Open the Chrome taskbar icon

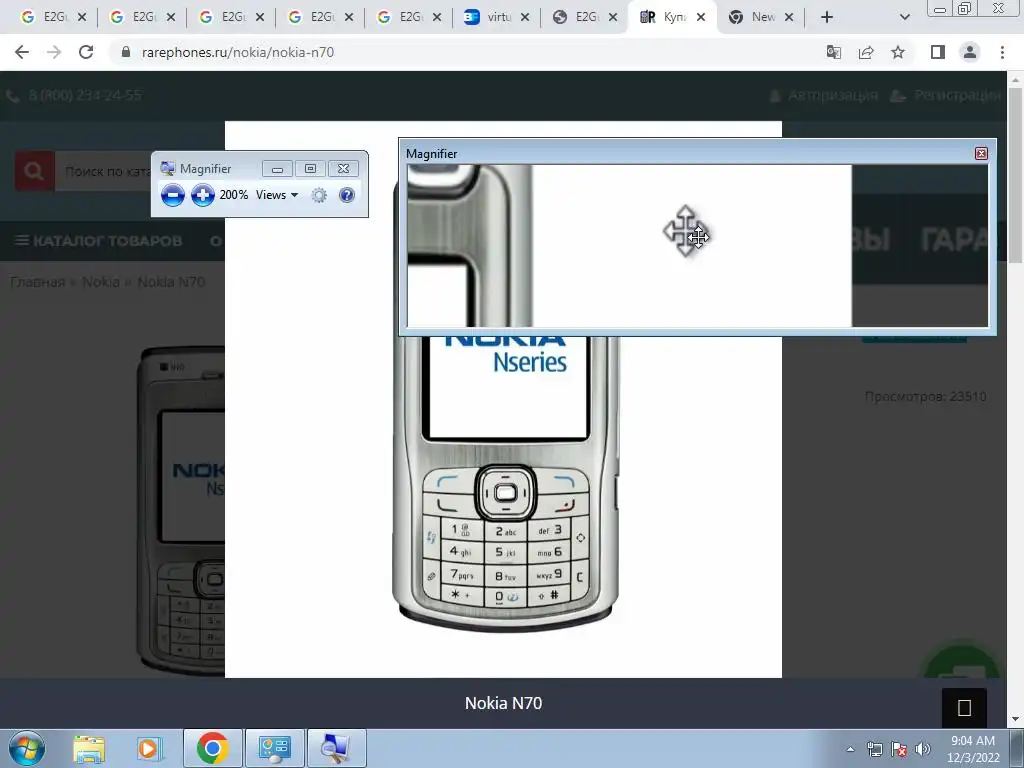(212, 748)
